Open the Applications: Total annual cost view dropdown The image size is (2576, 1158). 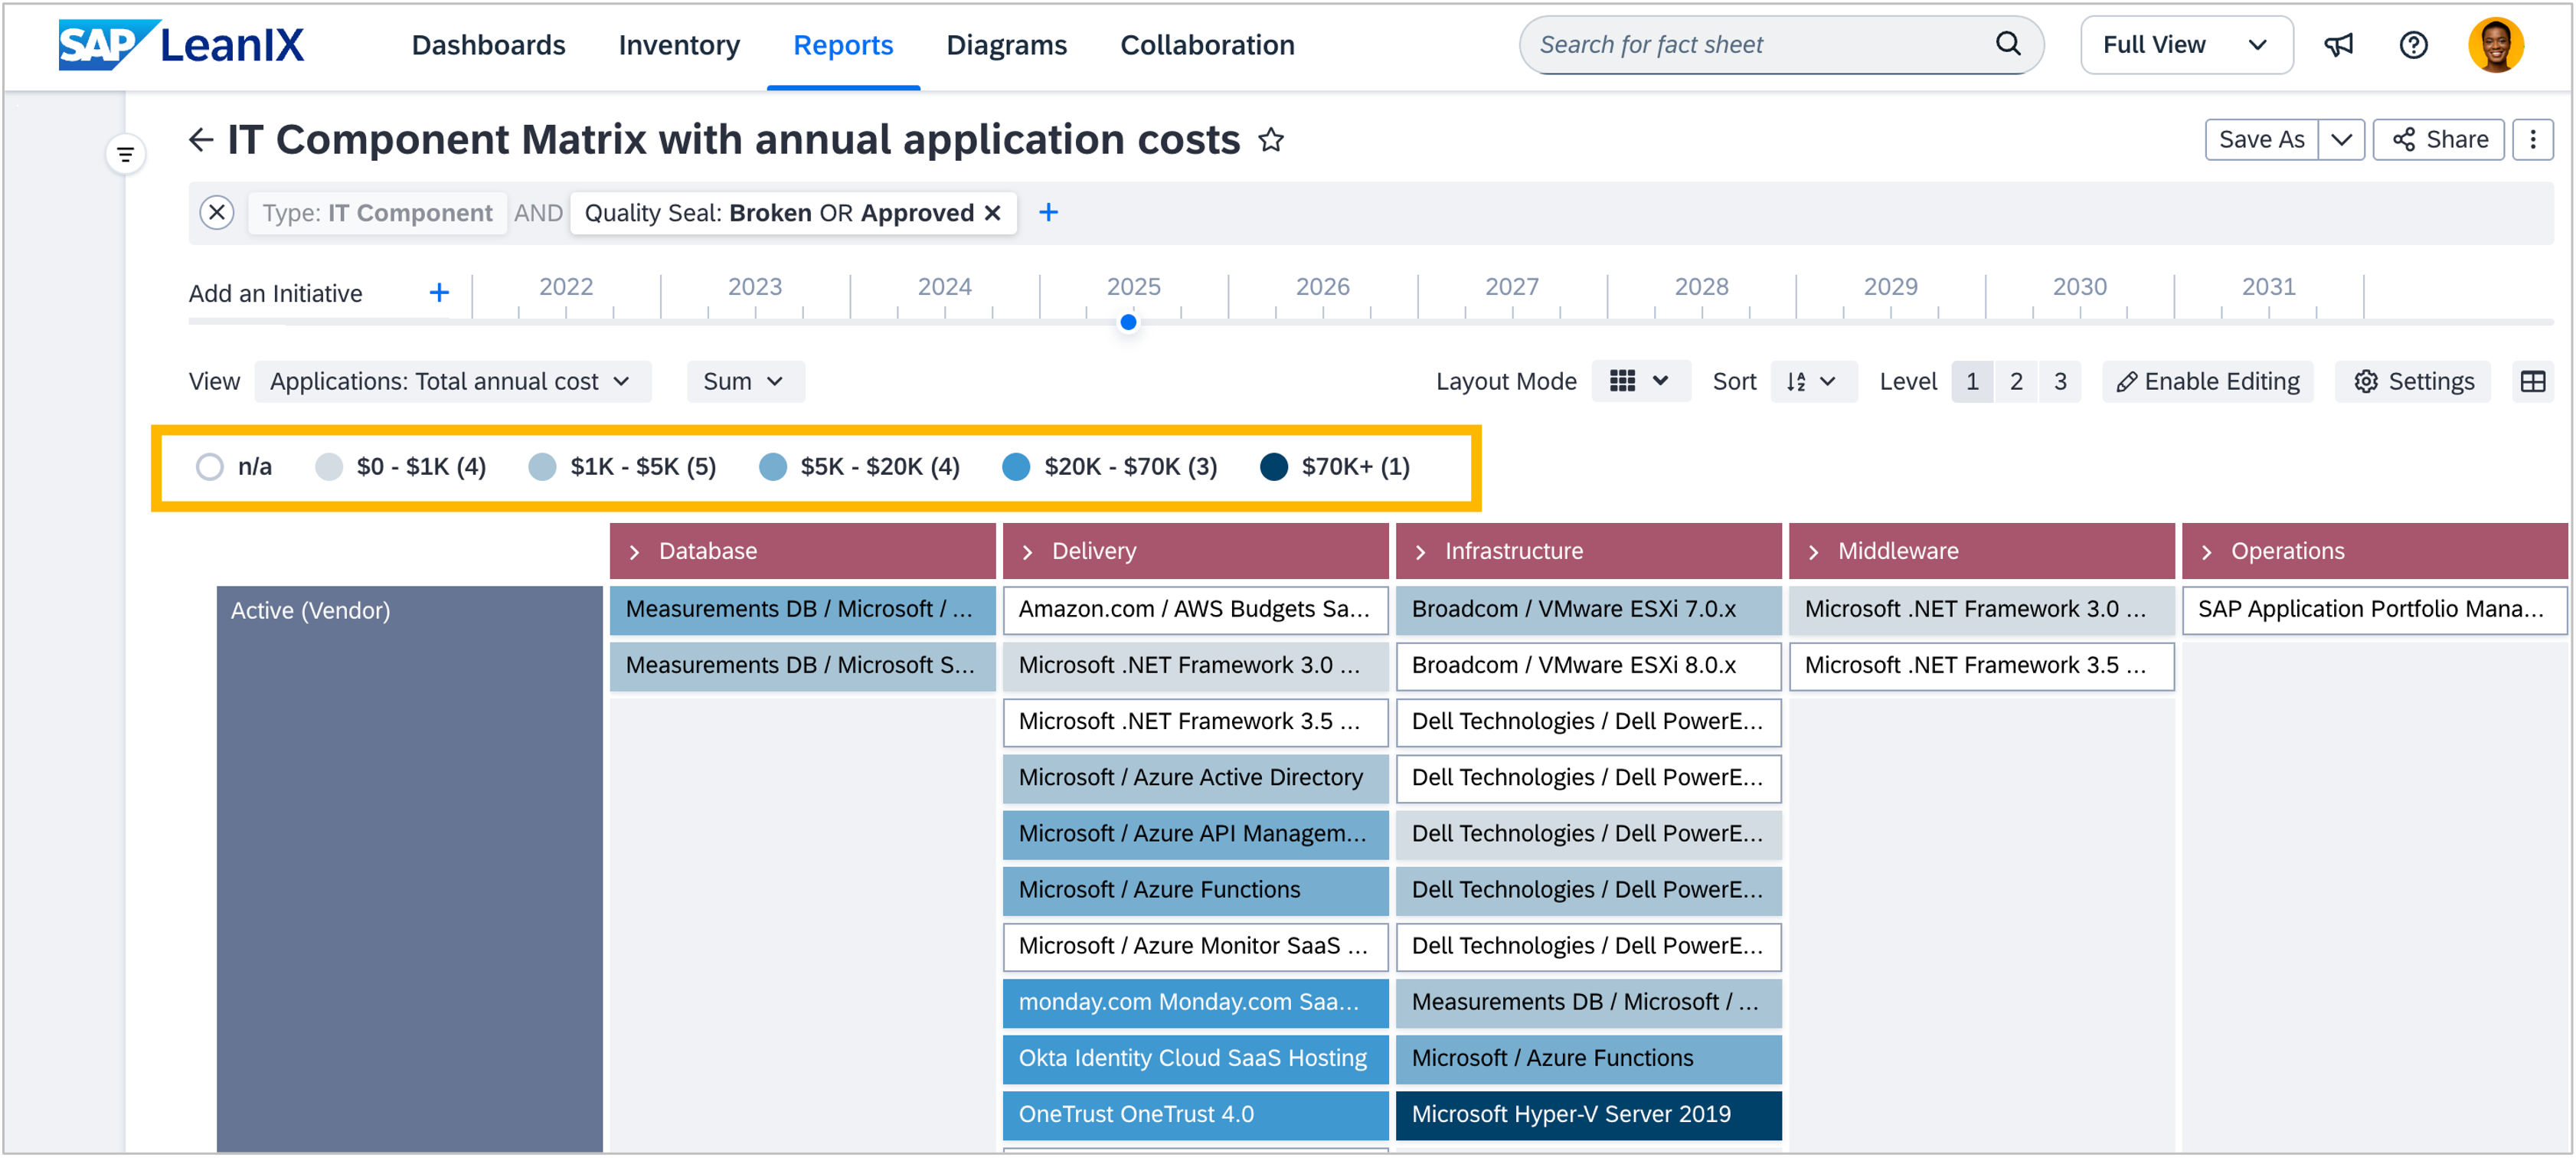point(453,382)
